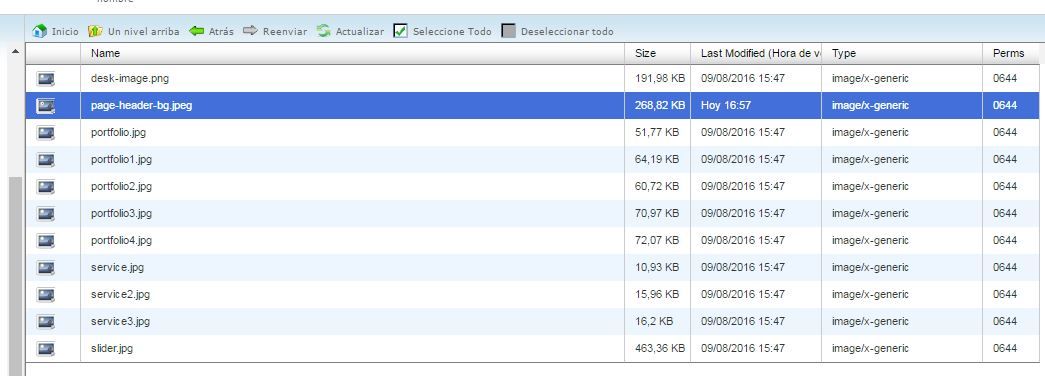Select the slider.jpg file name
The height and width of the screenshot is (376, 1045).
(112, 348)
